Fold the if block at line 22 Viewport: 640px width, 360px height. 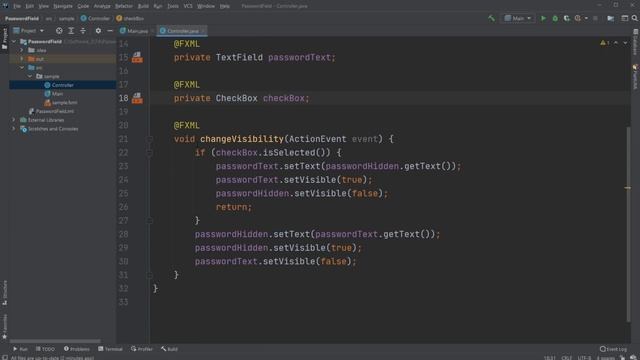149,153
